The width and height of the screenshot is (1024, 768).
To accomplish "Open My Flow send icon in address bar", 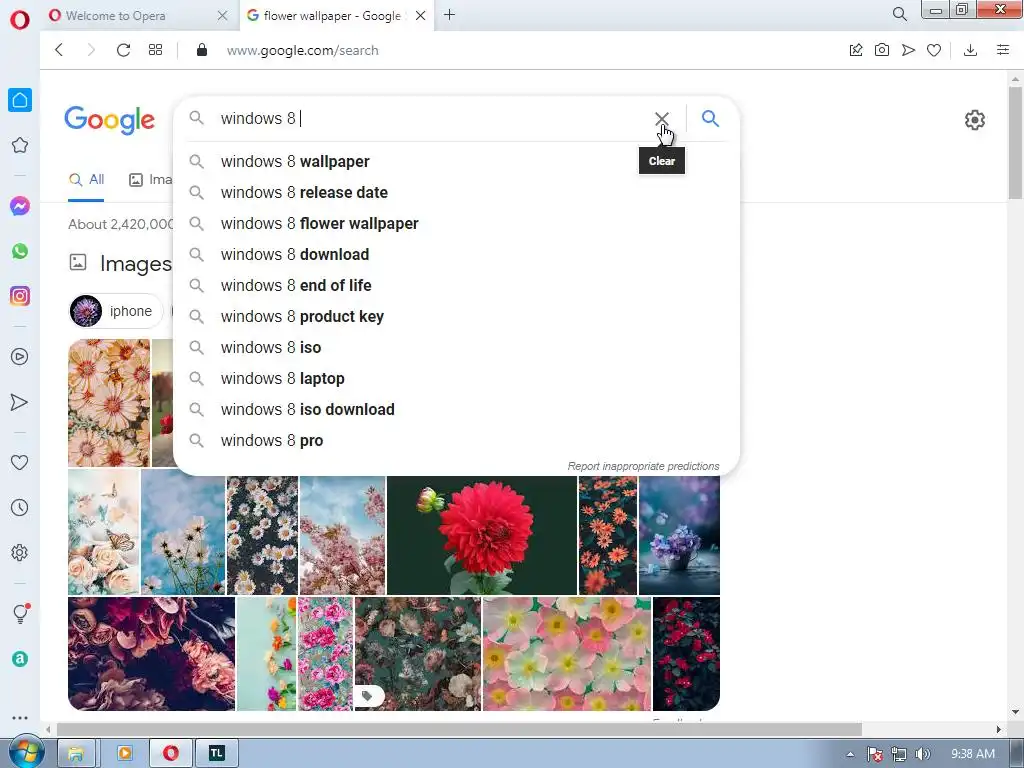I will (x=908, y=50).
